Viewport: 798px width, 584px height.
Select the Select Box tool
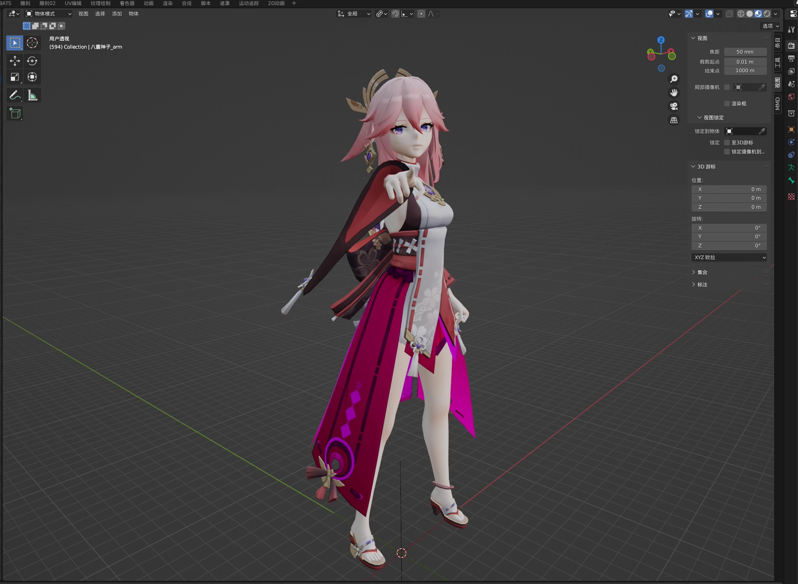point(14,43)
